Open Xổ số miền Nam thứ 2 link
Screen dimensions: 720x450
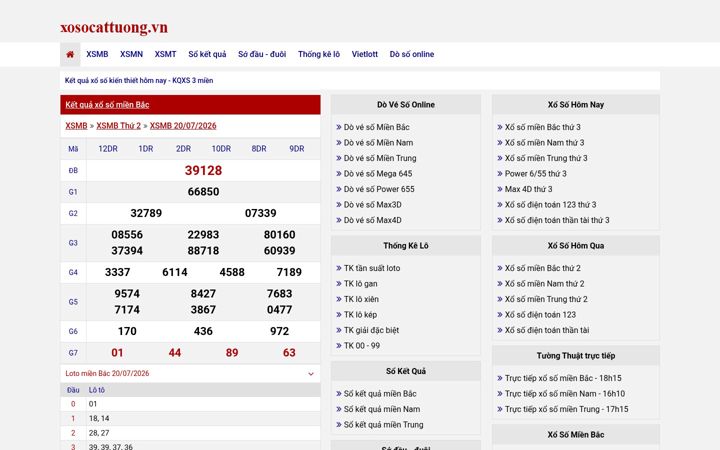[545, 284]
